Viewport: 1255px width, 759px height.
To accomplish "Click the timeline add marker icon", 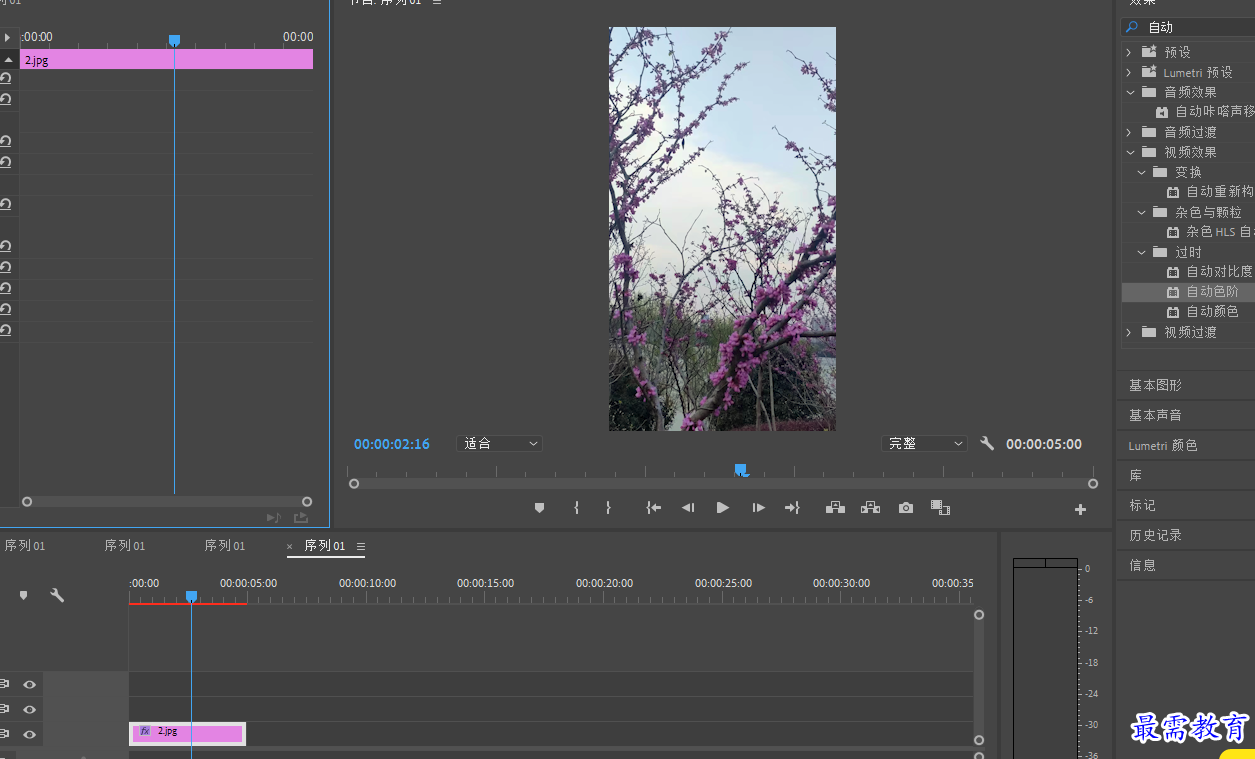I will pos(24,595).
